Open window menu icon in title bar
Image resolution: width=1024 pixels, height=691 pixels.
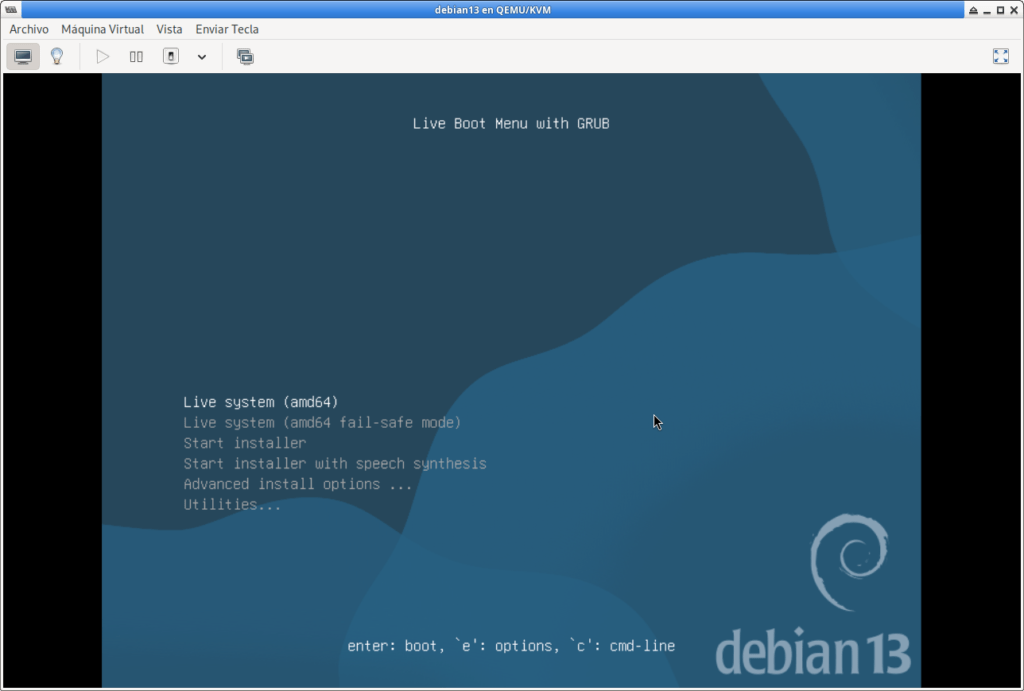point(10,10)
